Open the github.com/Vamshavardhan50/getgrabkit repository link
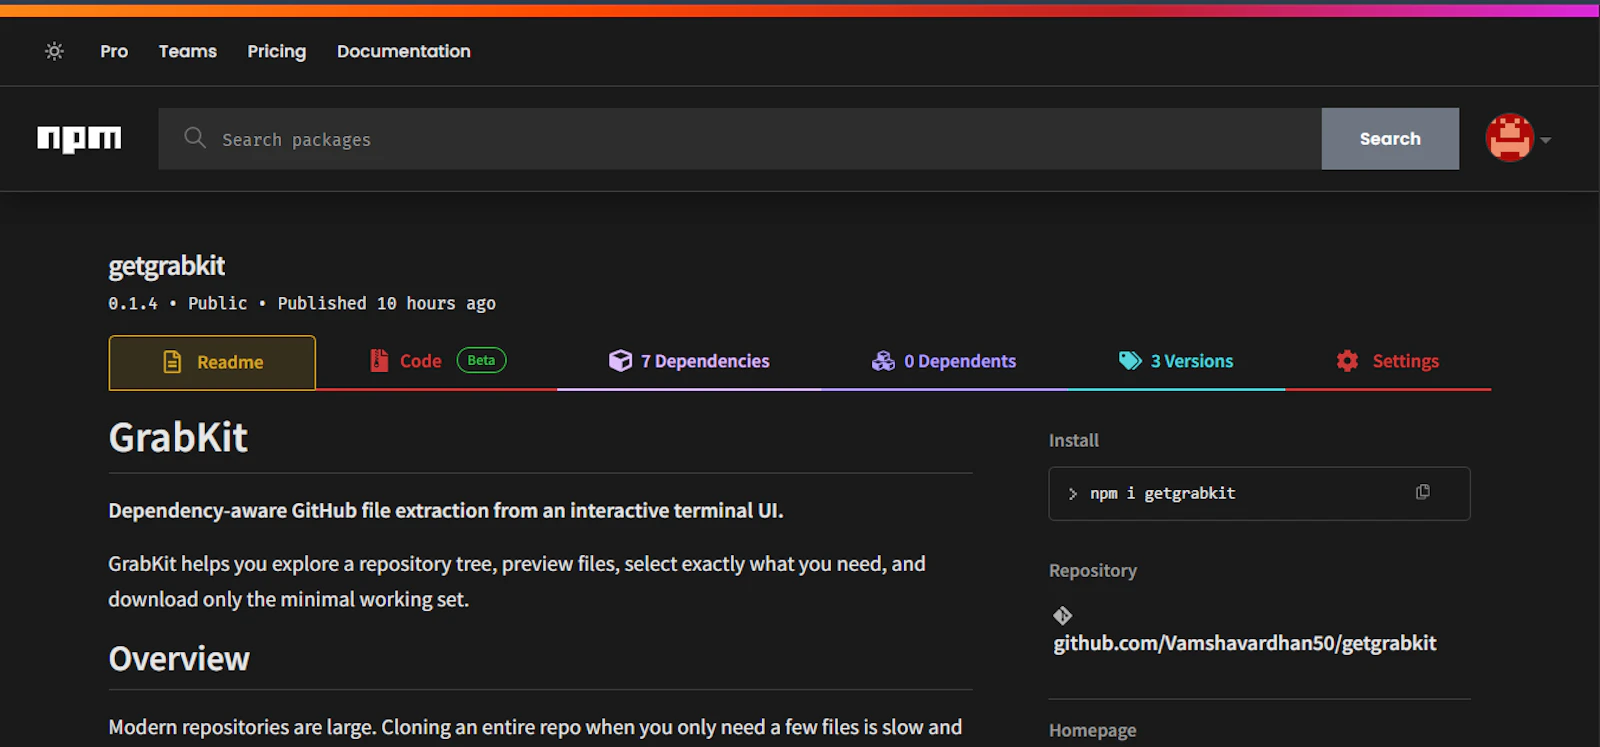 coord(1245,643)
